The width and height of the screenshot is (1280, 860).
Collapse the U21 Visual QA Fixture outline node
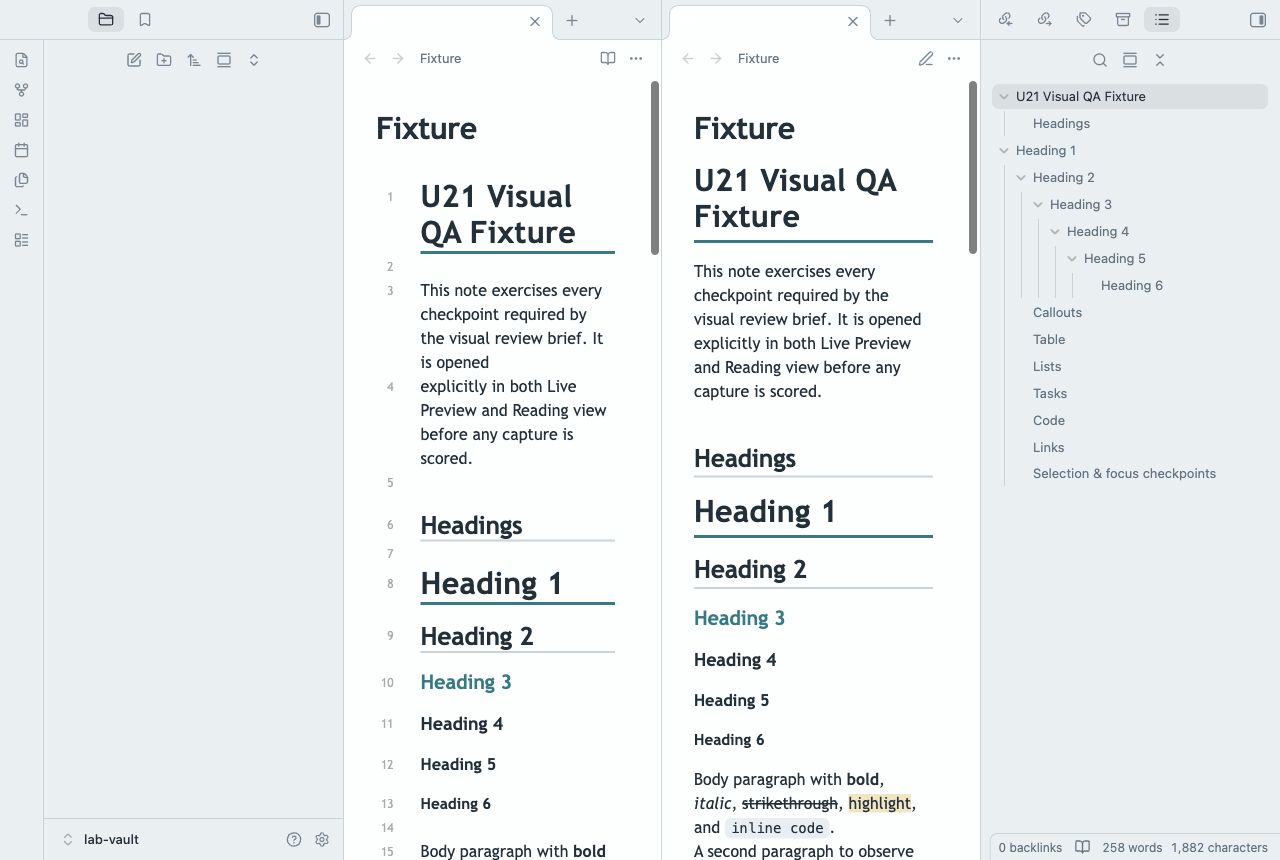pos(1004,97)
